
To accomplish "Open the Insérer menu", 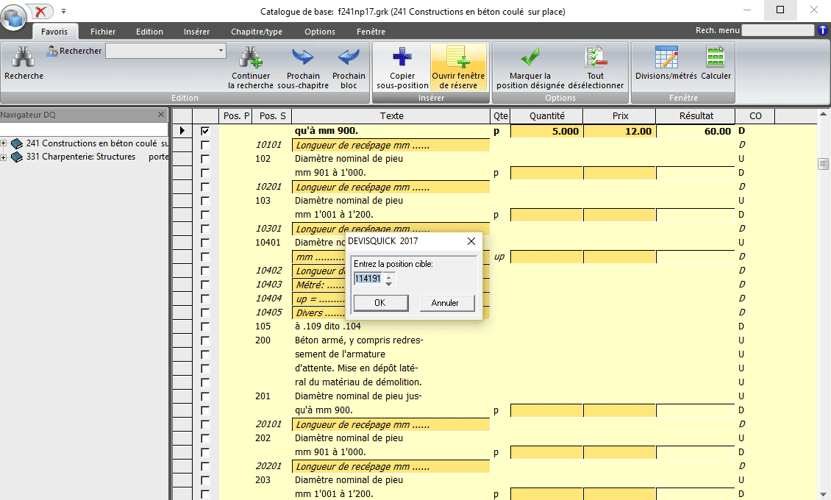I will click(197, 32).
